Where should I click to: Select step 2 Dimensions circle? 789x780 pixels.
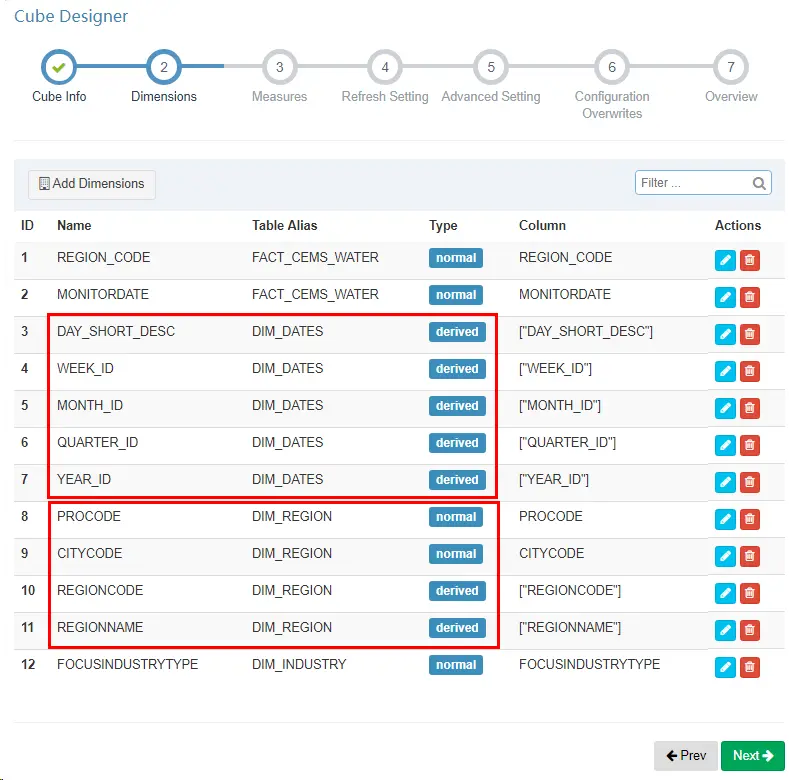coord(164,67)
